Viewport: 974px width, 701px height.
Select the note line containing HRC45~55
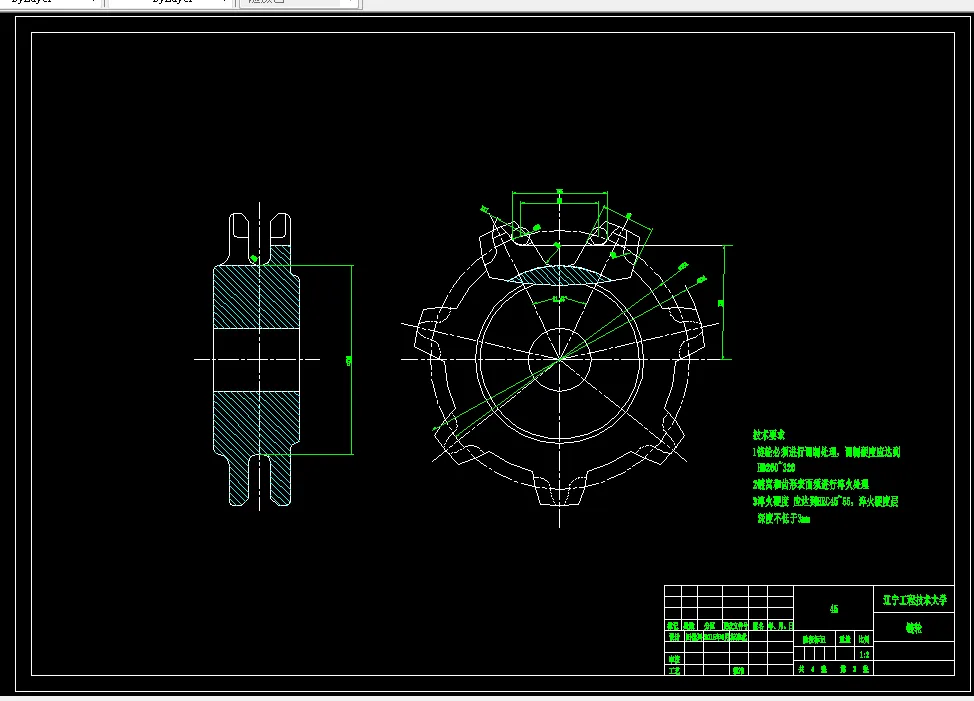(826, 501)
